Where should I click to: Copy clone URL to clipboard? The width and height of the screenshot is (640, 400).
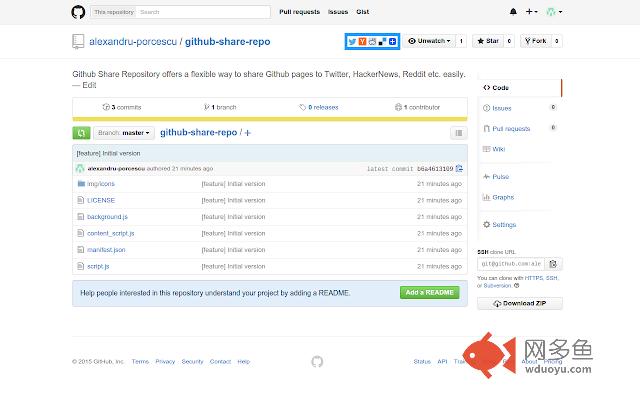[553, 264]
